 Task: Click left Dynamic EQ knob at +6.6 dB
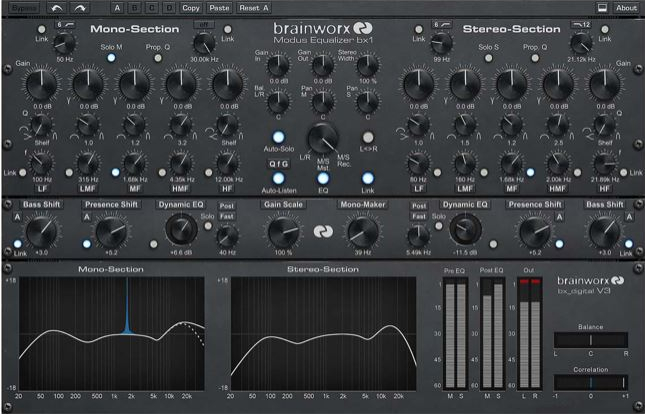[181, 228]
